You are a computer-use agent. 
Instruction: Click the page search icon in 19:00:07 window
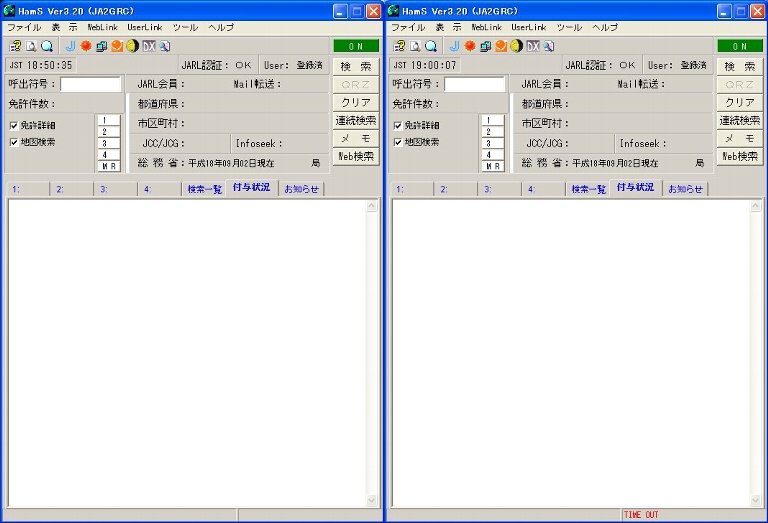pos(549,46)
